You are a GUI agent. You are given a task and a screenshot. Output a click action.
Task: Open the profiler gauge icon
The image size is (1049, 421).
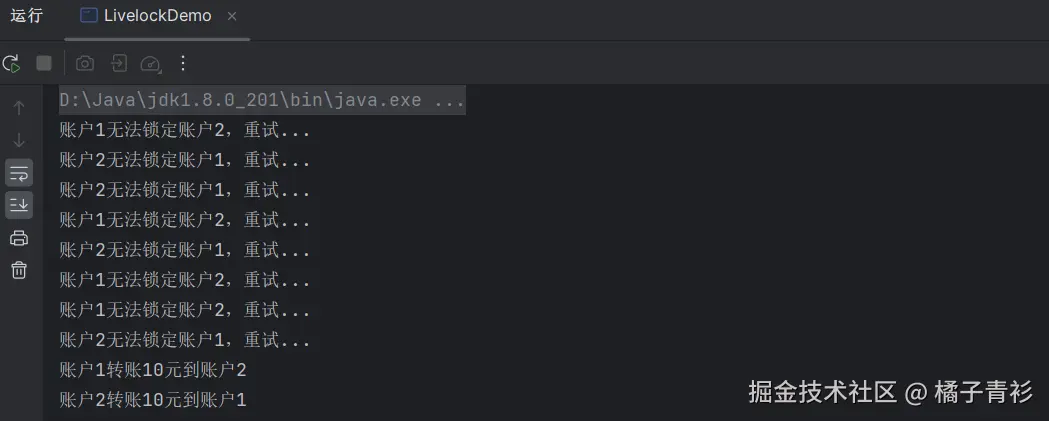click(151, 63)
